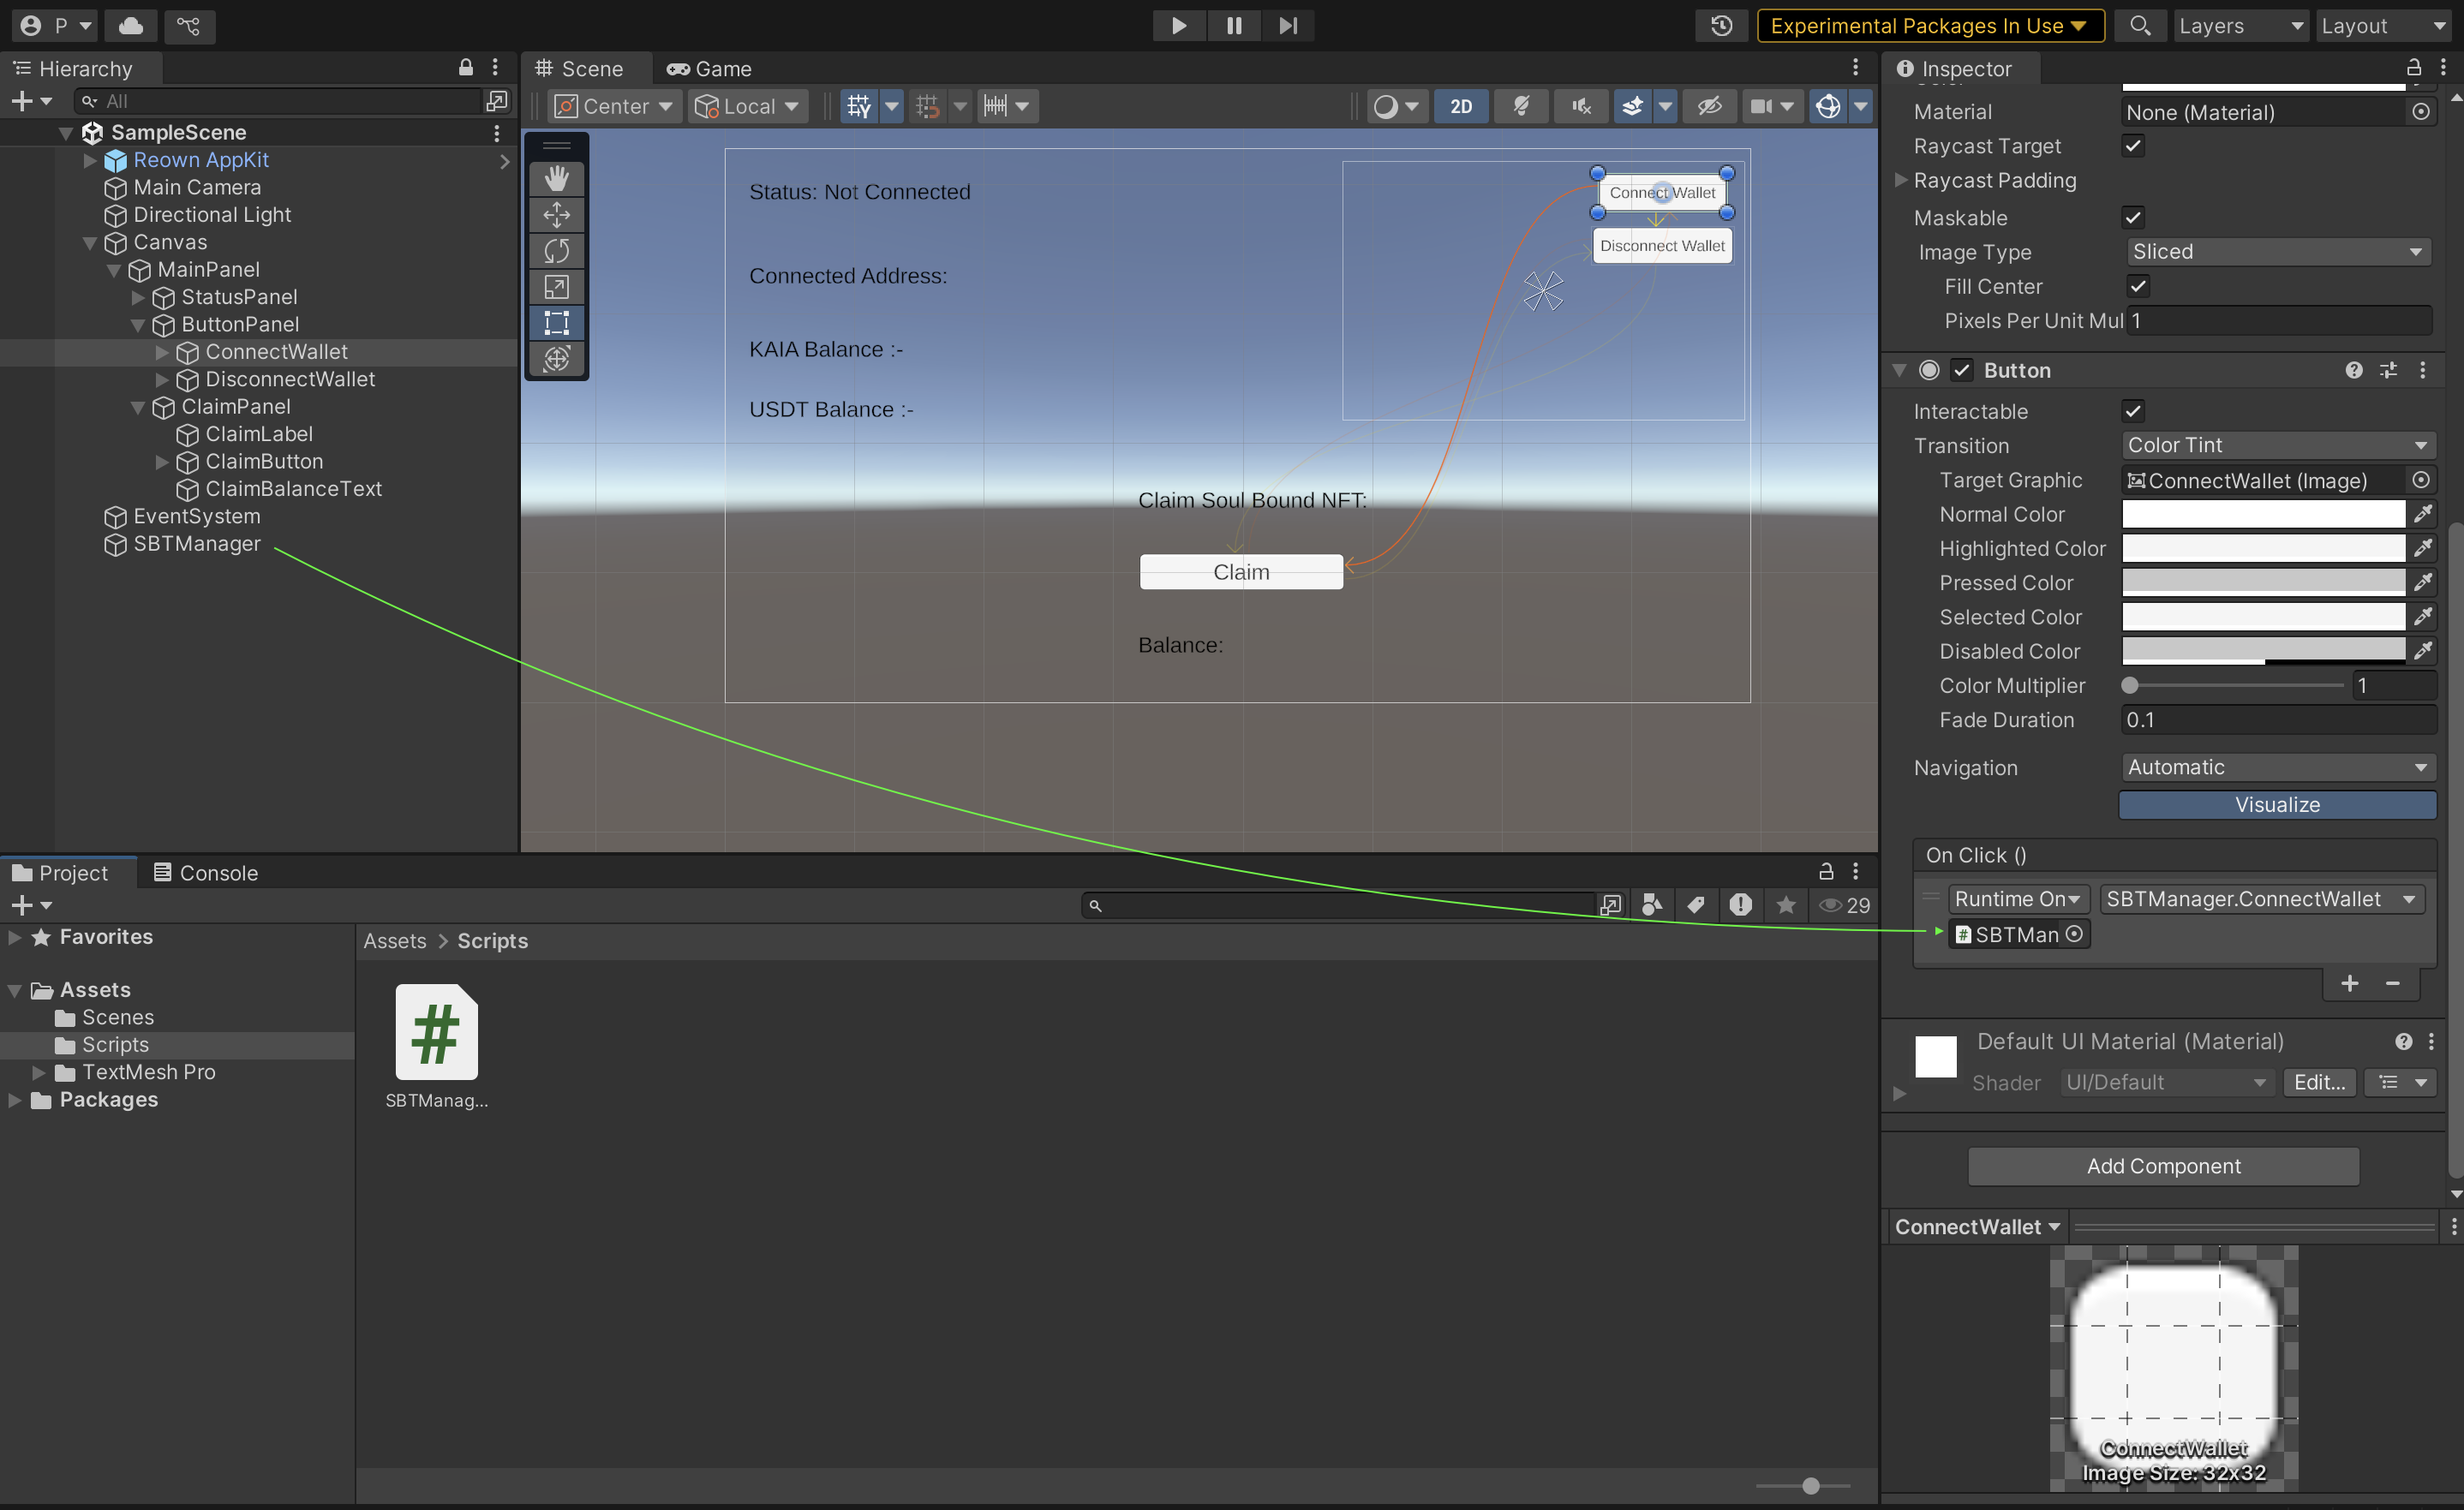Click the Play button
Image resolution: width=2464 pixels, height=1510 pixels.
tap(1178, 26)
